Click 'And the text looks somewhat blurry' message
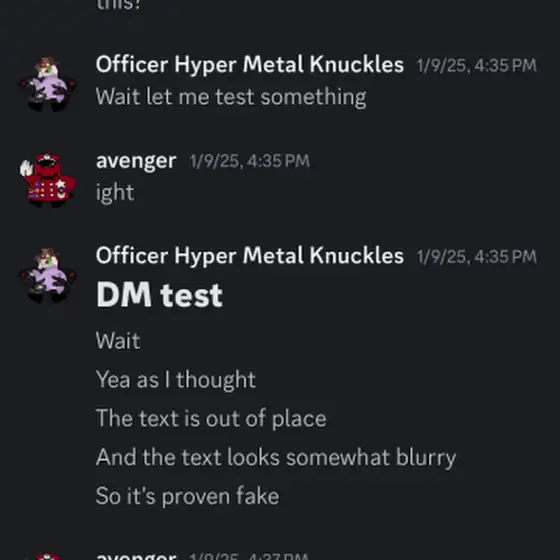 click(x=276, y=458)
